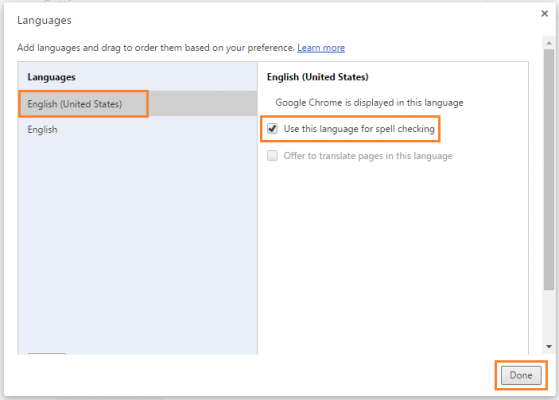Select the plain English entry in the list

138,129
